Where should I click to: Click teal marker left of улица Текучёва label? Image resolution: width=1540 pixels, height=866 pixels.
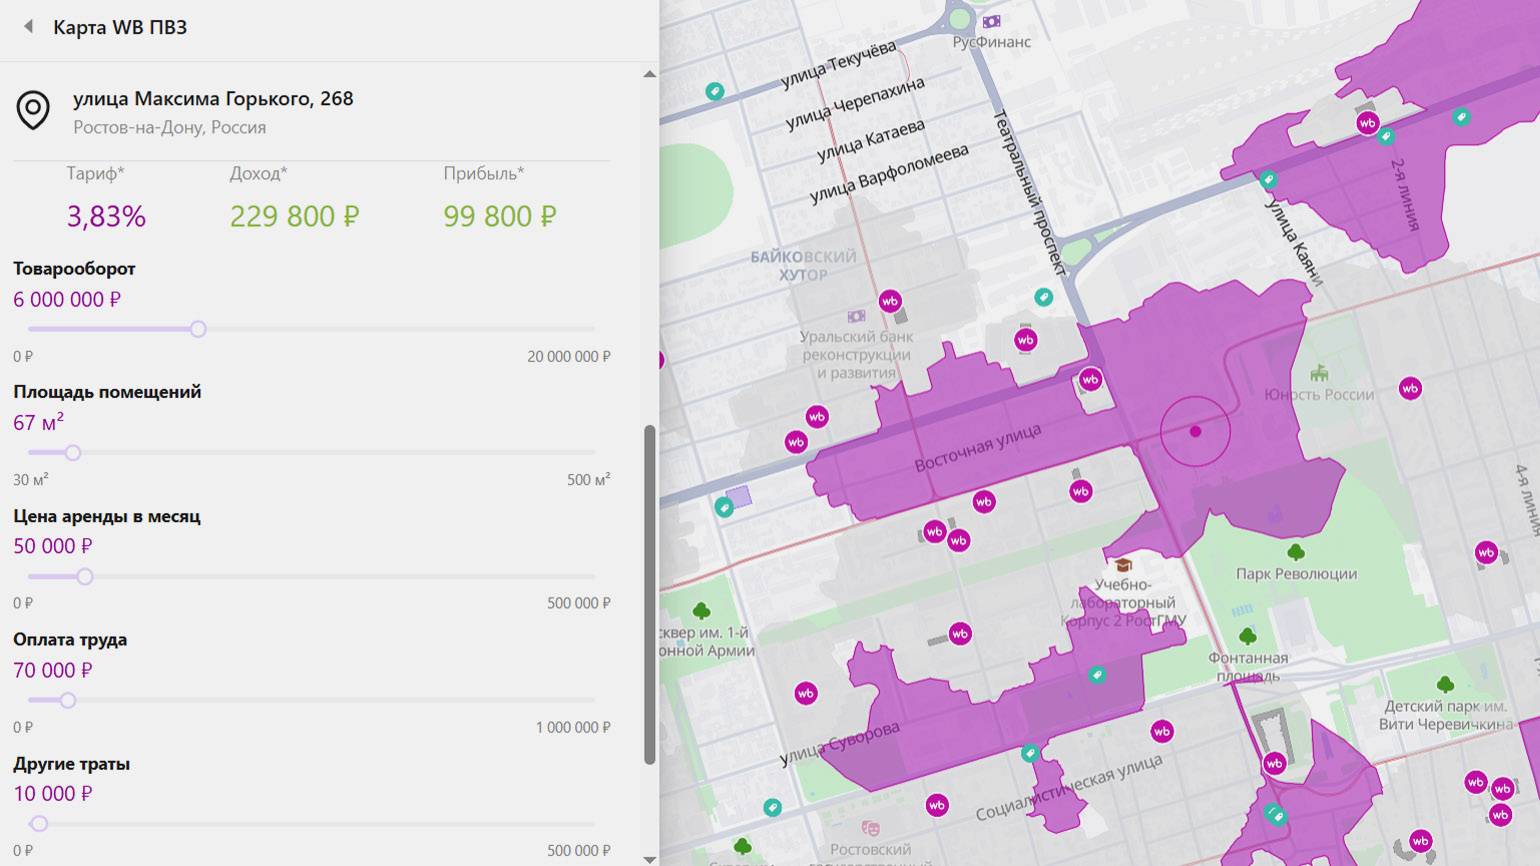tap(714, 91)
